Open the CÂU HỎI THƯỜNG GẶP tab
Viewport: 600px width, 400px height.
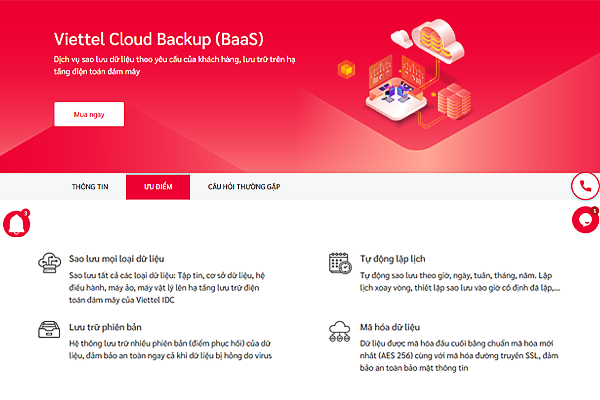244,187
